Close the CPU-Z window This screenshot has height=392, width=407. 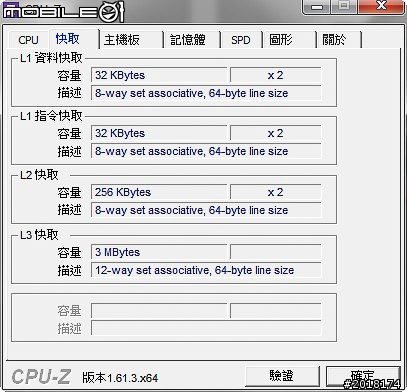coord(381,6)
